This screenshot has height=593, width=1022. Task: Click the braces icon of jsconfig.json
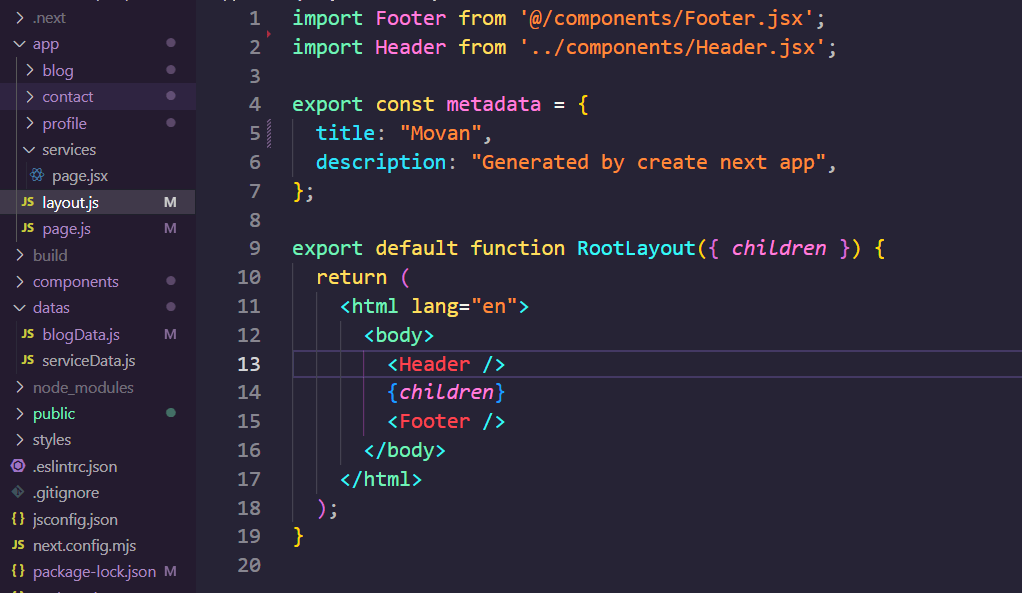click(18, 519)
